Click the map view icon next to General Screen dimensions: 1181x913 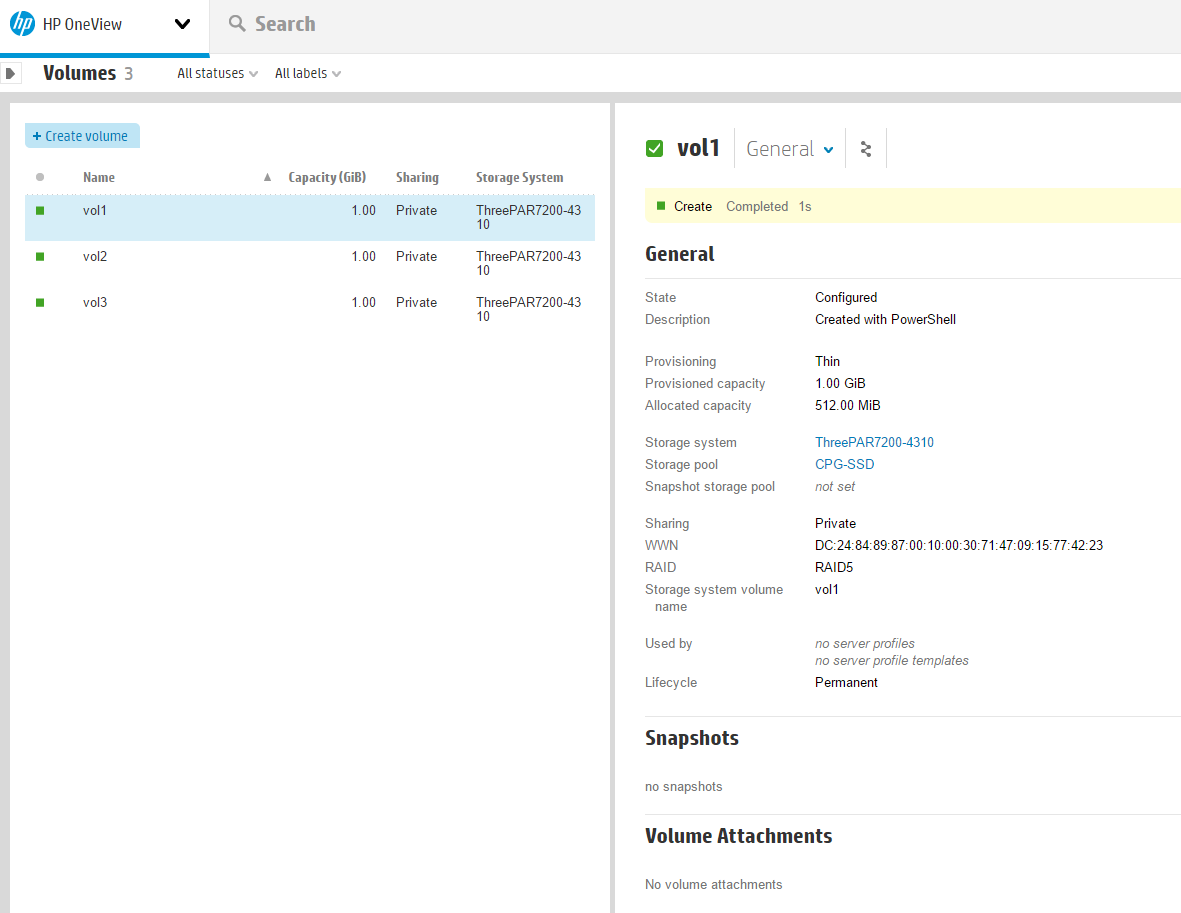(x=866, y=149)
